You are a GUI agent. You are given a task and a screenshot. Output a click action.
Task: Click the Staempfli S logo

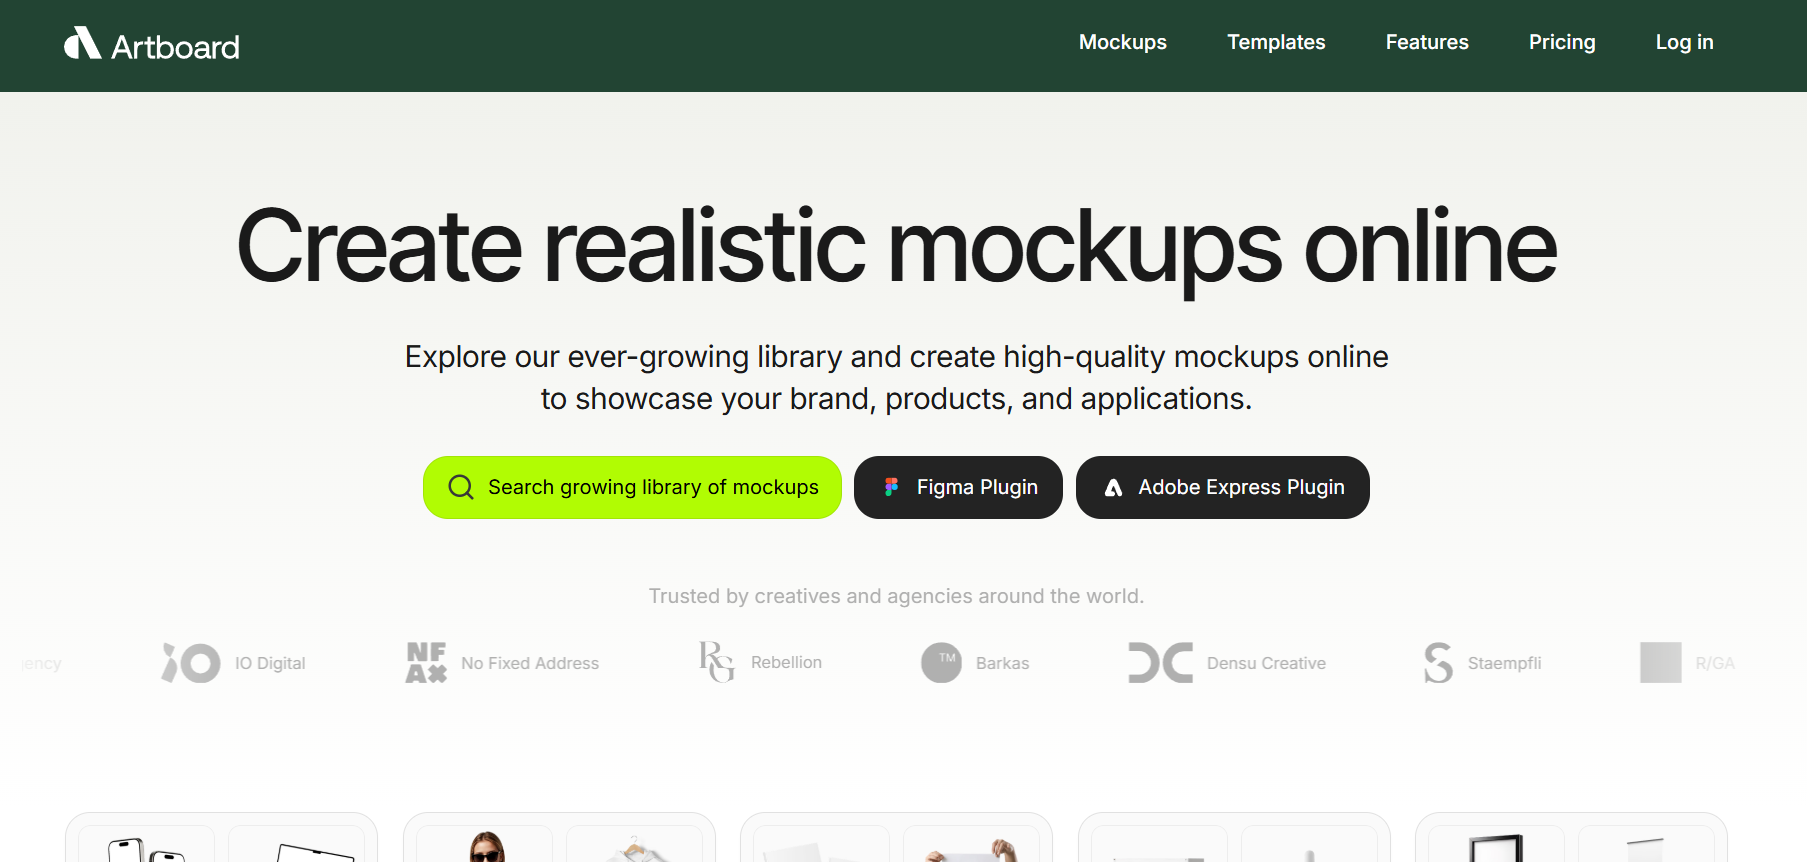pyautogui.click(x=1438, y=663)
